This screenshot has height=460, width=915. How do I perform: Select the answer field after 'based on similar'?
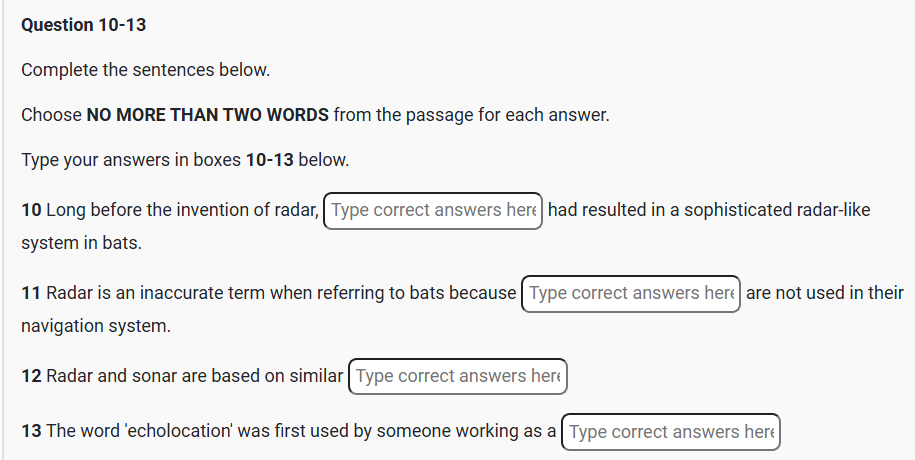click(457, 377)
